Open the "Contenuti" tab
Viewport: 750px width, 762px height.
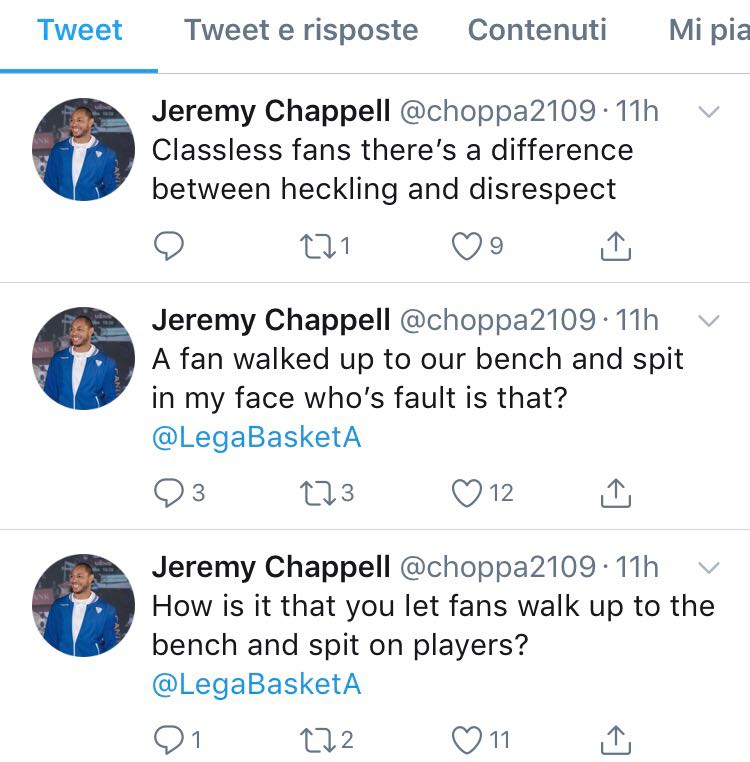(x=537, y=30)
